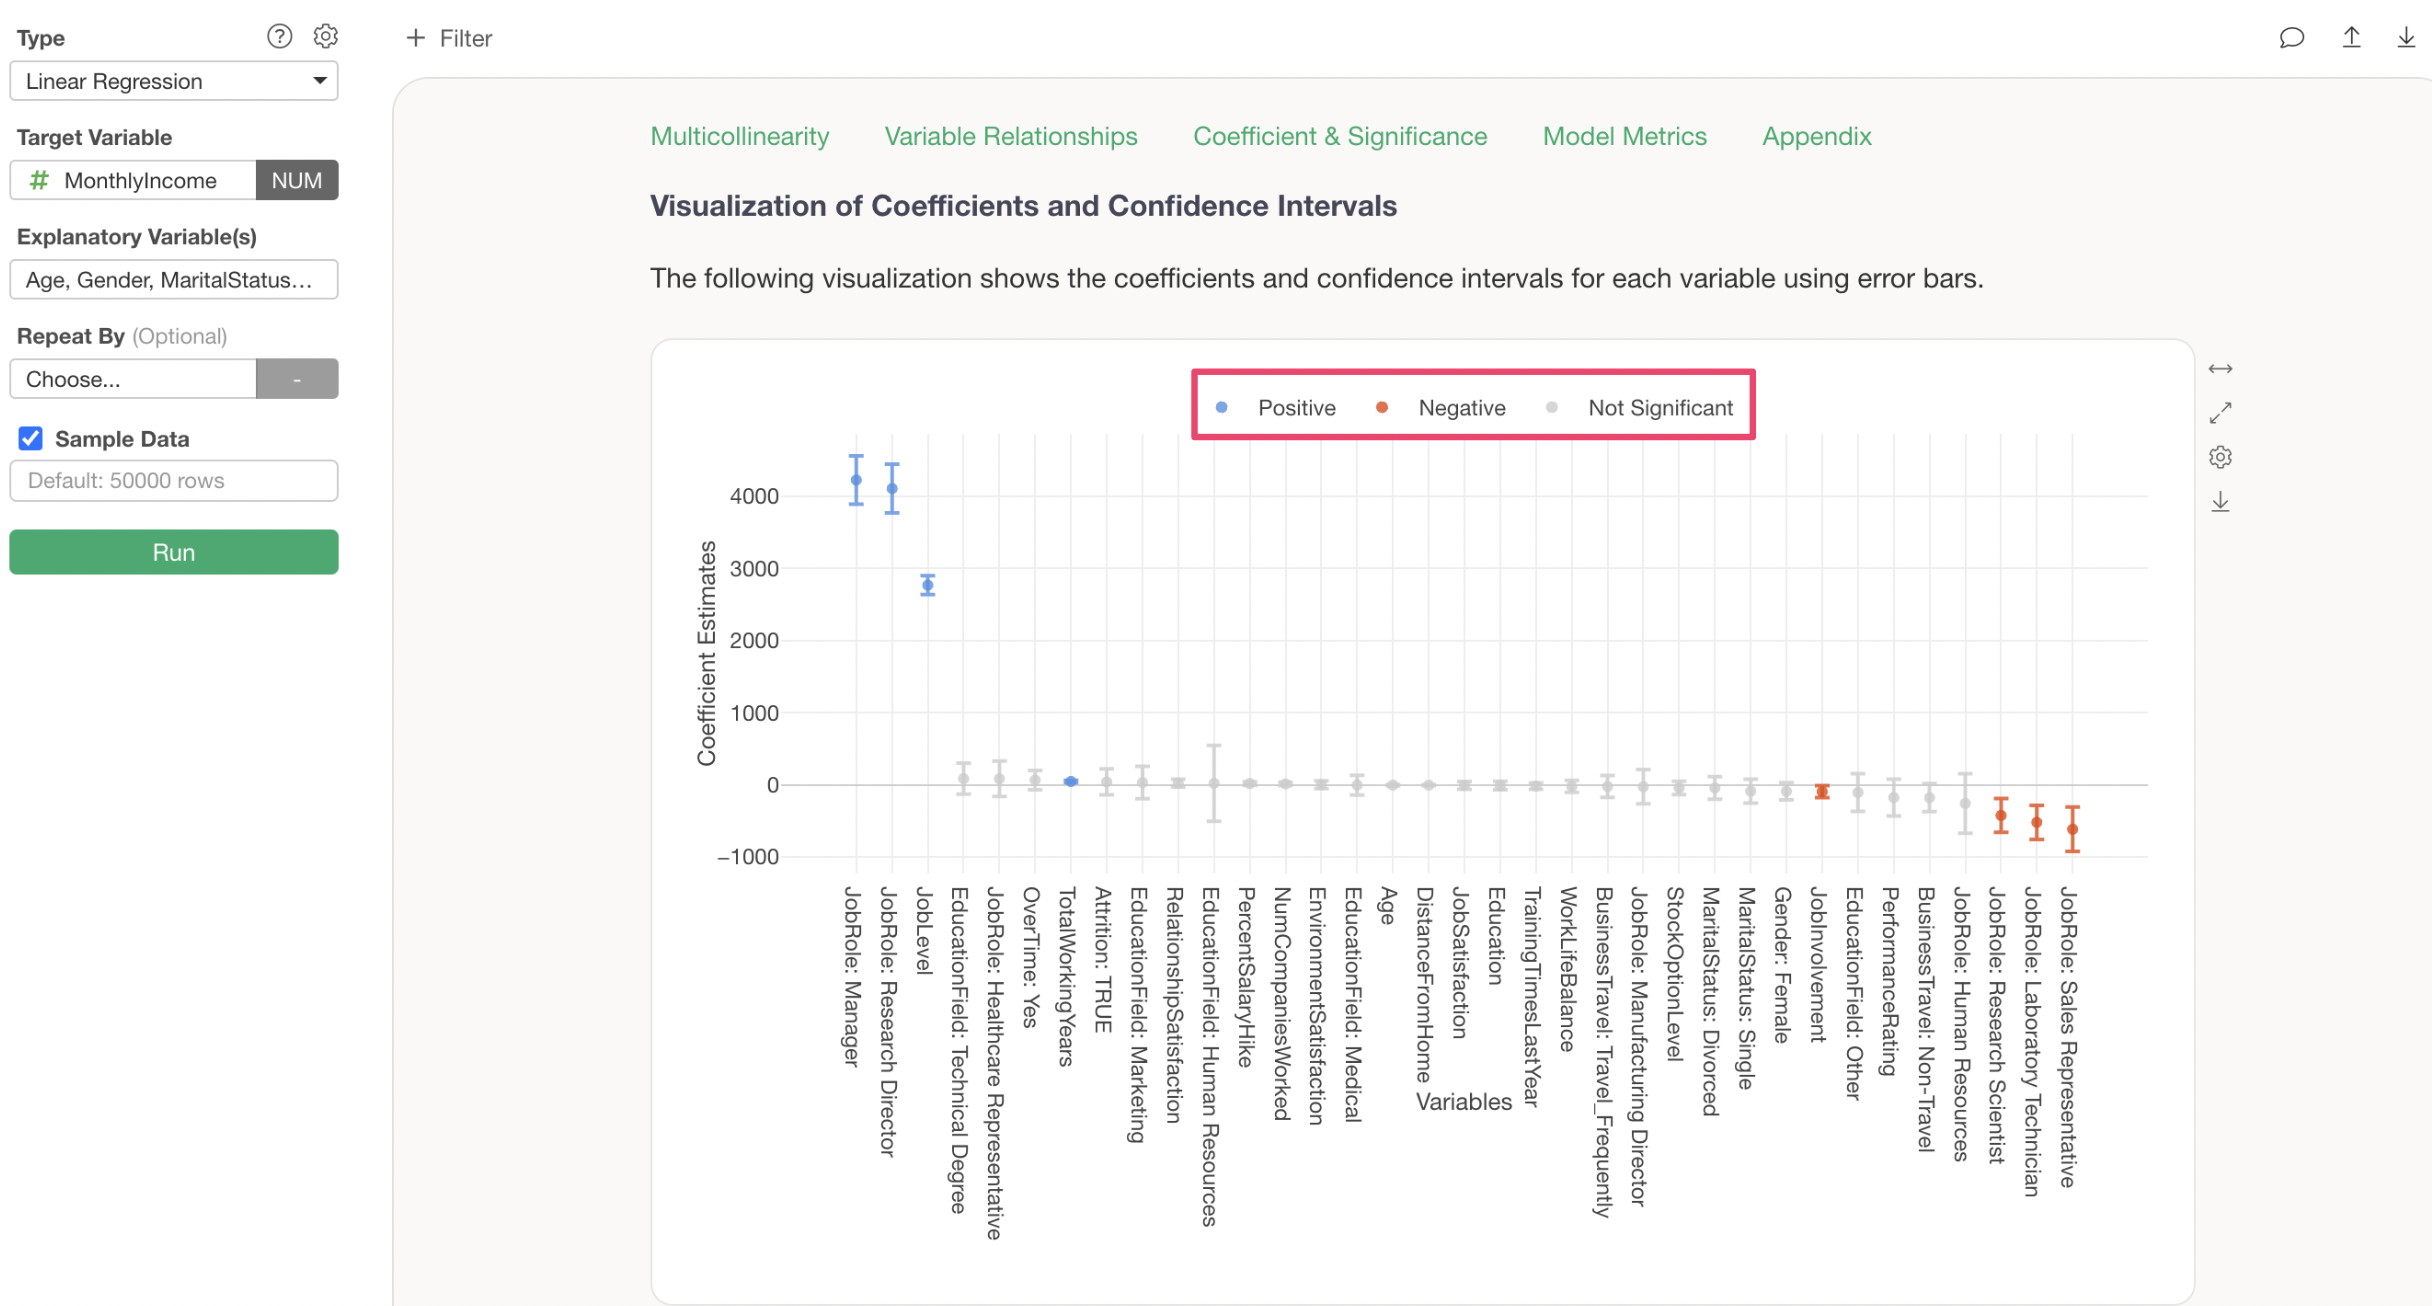Toggle the Not Significant legend entry

(x=1661, y=408)
